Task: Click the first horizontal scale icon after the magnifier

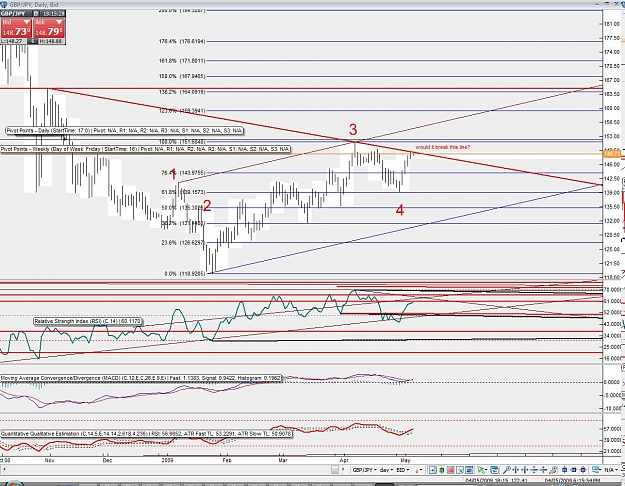Action: click(516, 470)
